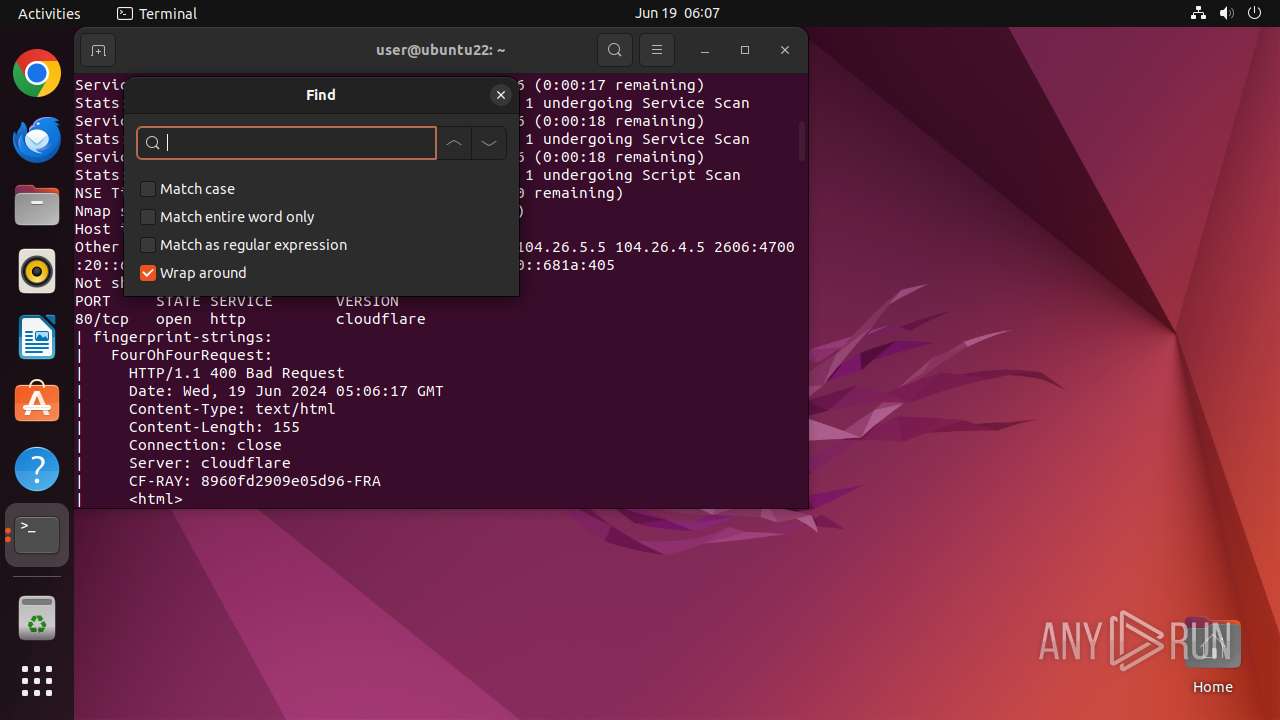This screenshot has width=1280, height=720.
Task: Open the clock and calendar panel
Action: 677,13
